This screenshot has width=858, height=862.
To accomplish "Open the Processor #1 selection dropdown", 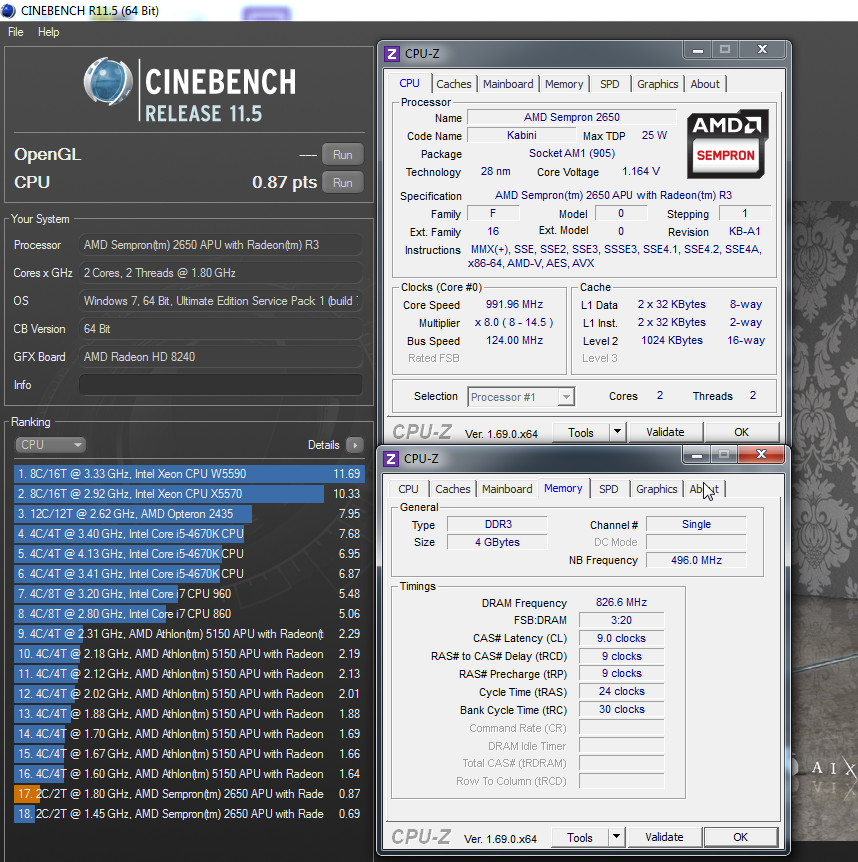I will point(521,396).
